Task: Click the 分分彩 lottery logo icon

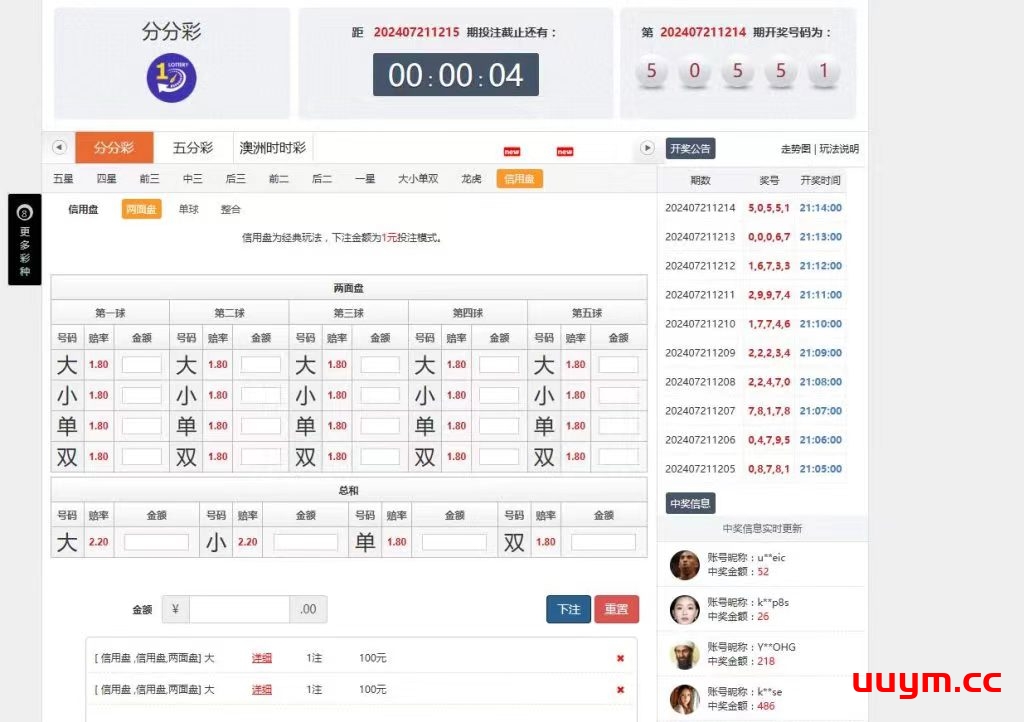Action: [171, 78]
